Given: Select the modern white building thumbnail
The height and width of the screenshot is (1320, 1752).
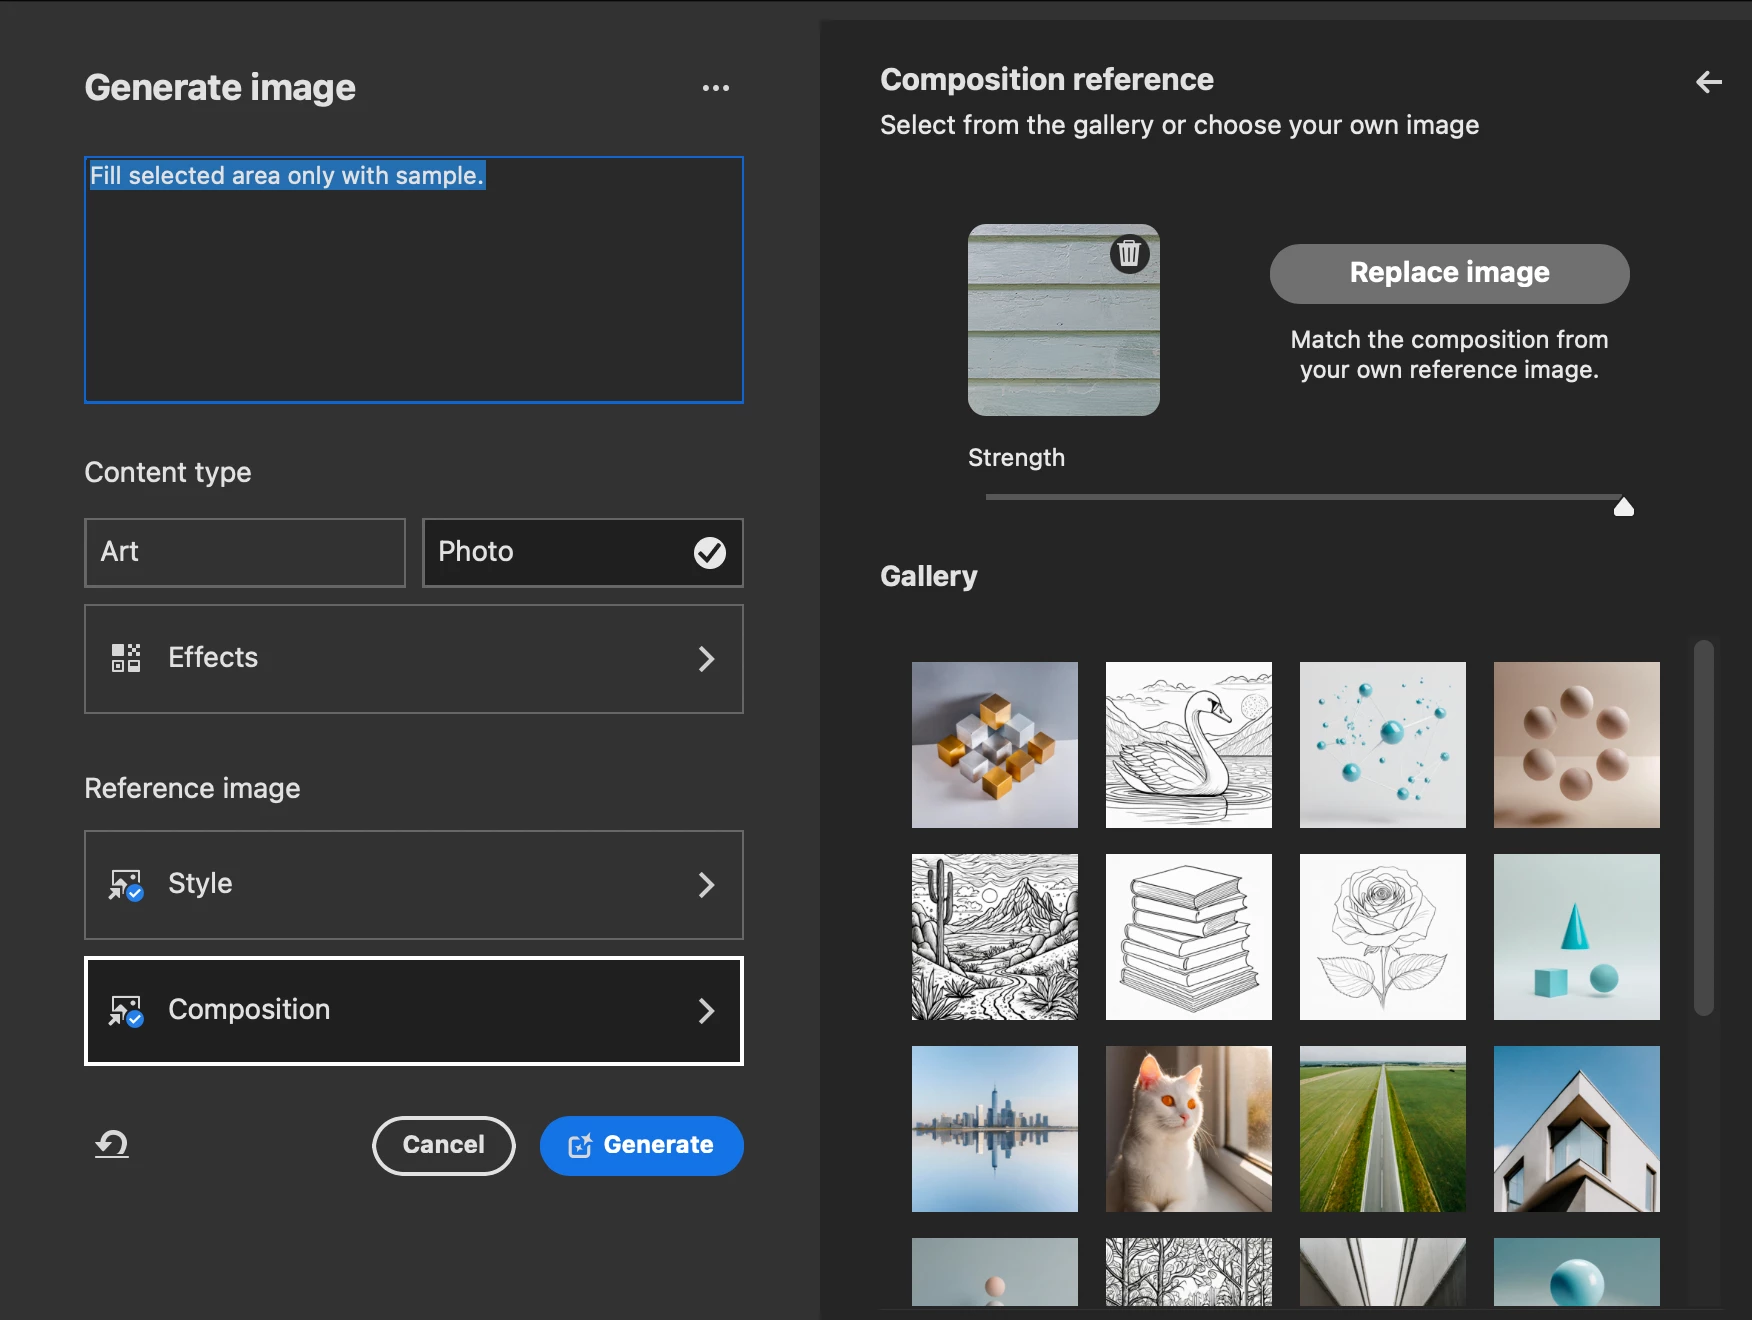Looking at the screenshot, I should tap(1577, 1129).
